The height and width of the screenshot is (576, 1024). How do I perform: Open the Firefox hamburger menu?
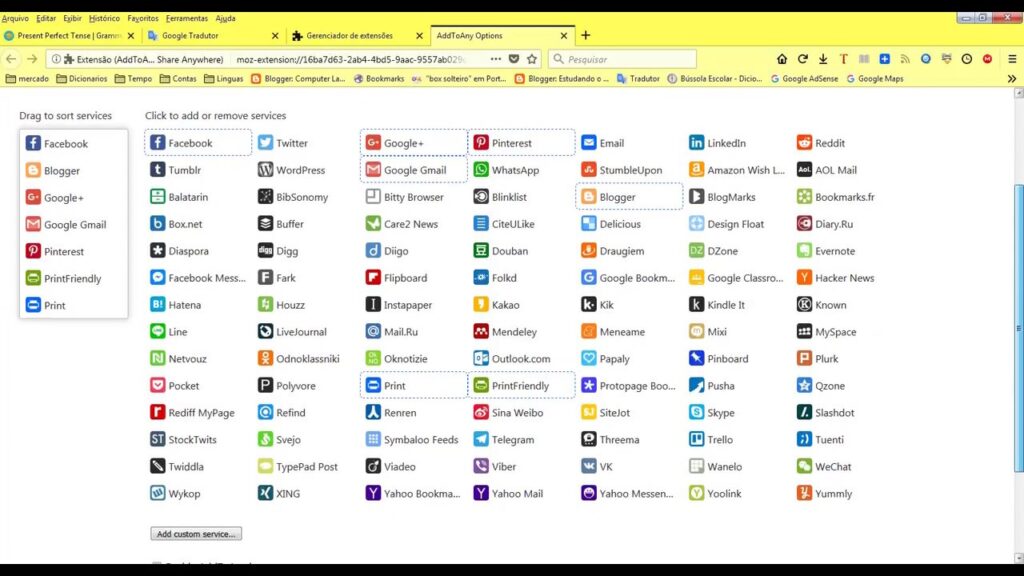click(x=1012, y=59)
